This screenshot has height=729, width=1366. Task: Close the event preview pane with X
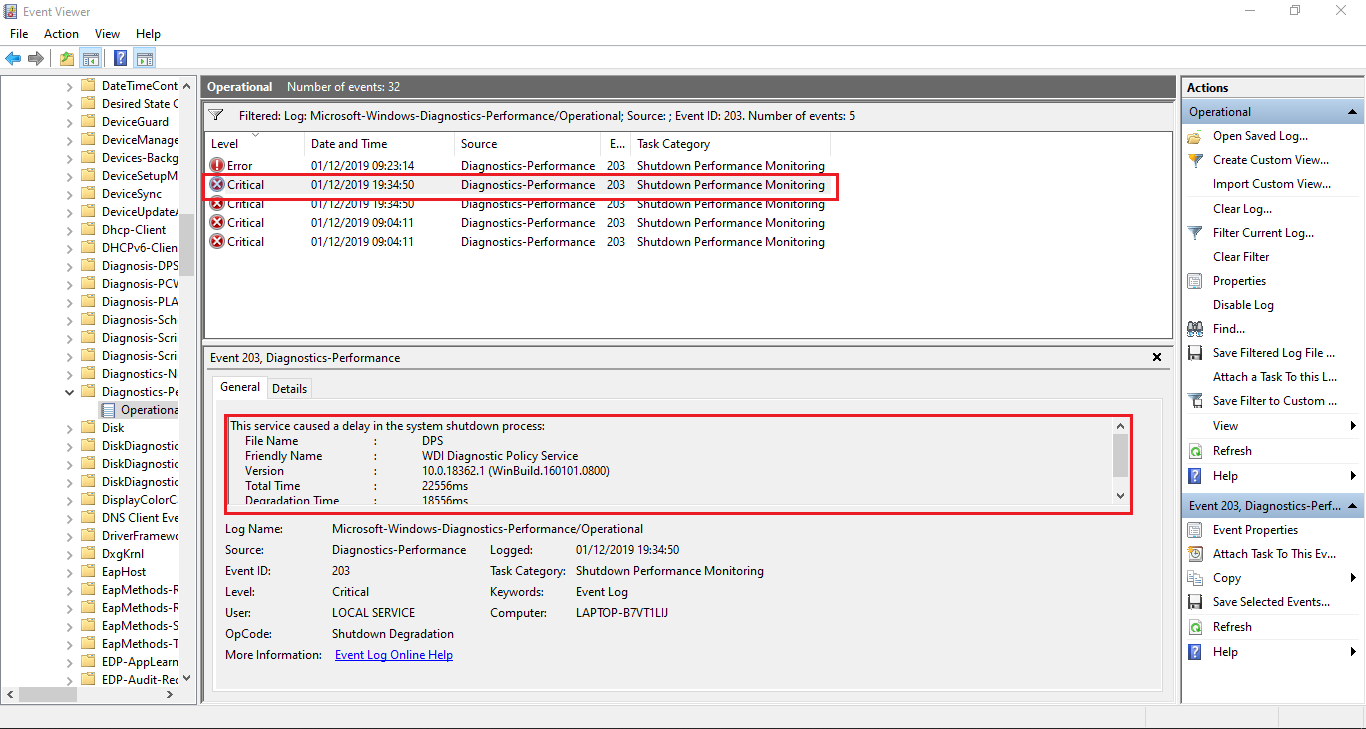pos(1157,357)
